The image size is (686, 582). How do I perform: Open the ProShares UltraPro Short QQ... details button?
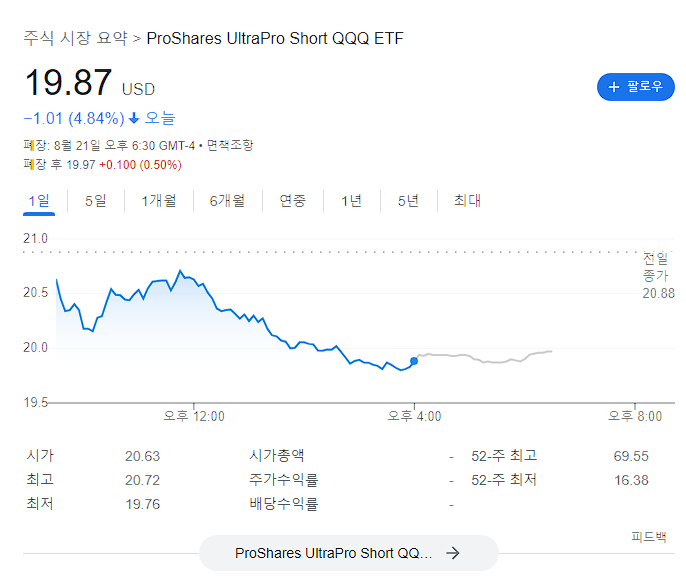point(349,553)
